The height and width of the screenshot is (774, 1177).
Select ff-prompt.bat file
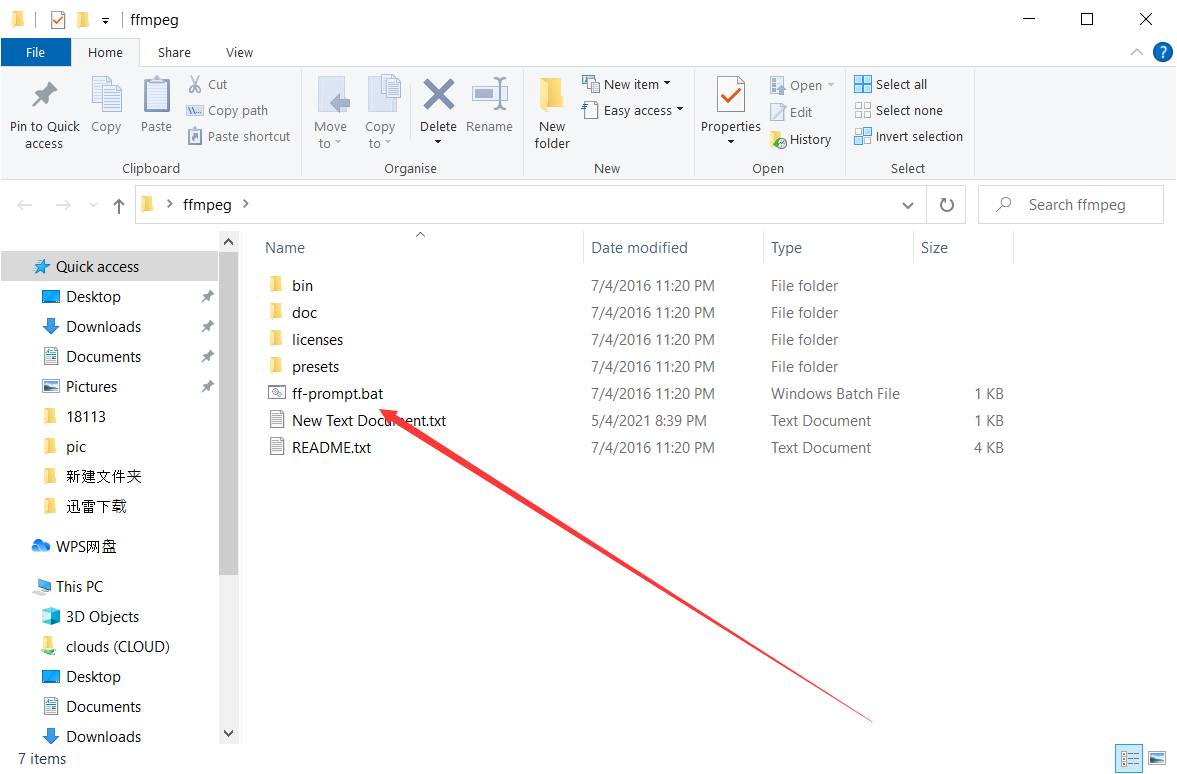tap(337, 393)
